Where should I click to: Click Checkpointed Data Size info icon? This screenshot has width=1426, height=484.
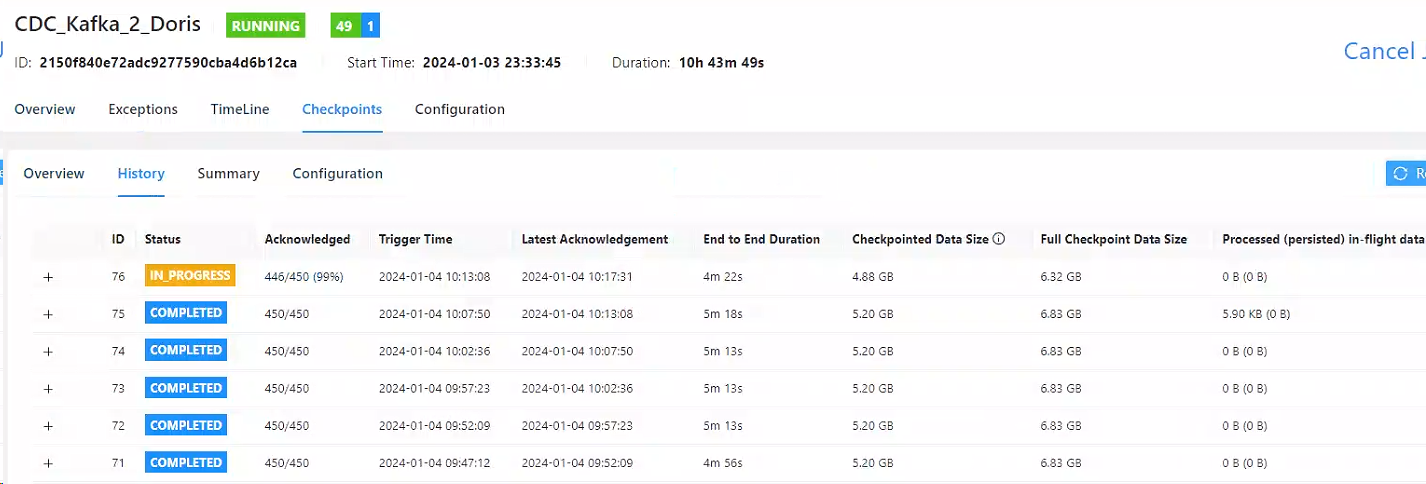[x=999, y=240]
